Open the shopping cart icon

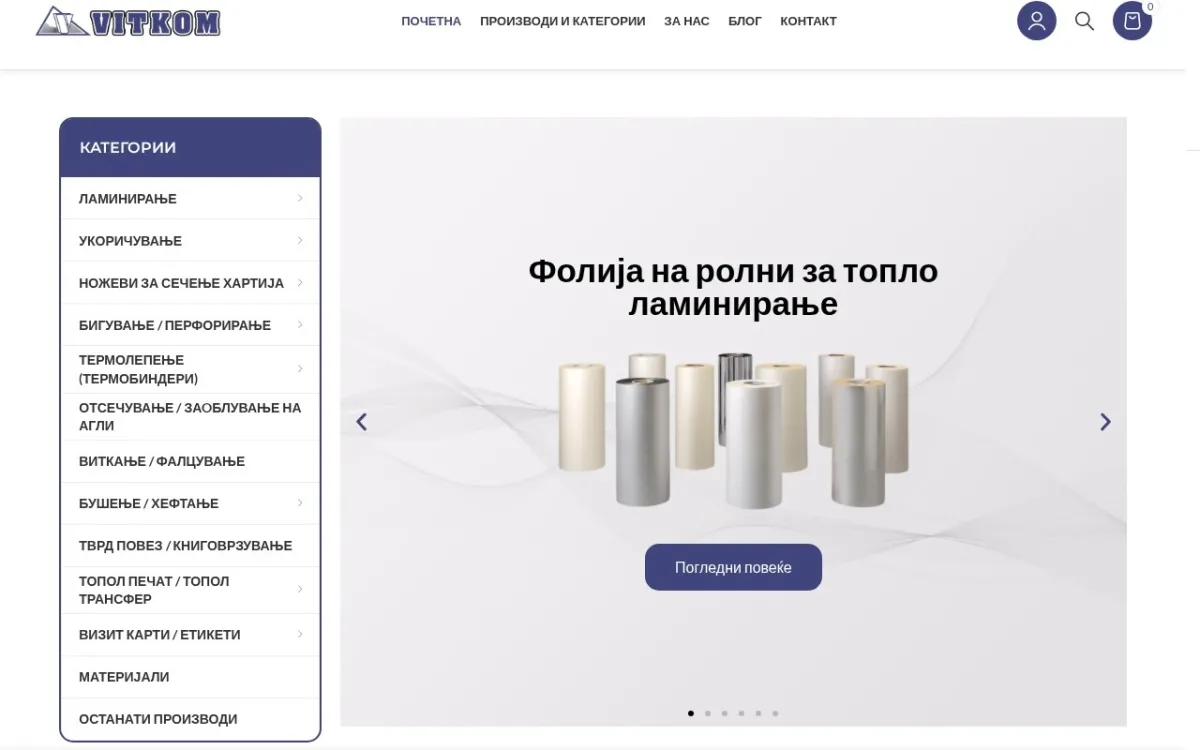click(x=1132, y=21)
